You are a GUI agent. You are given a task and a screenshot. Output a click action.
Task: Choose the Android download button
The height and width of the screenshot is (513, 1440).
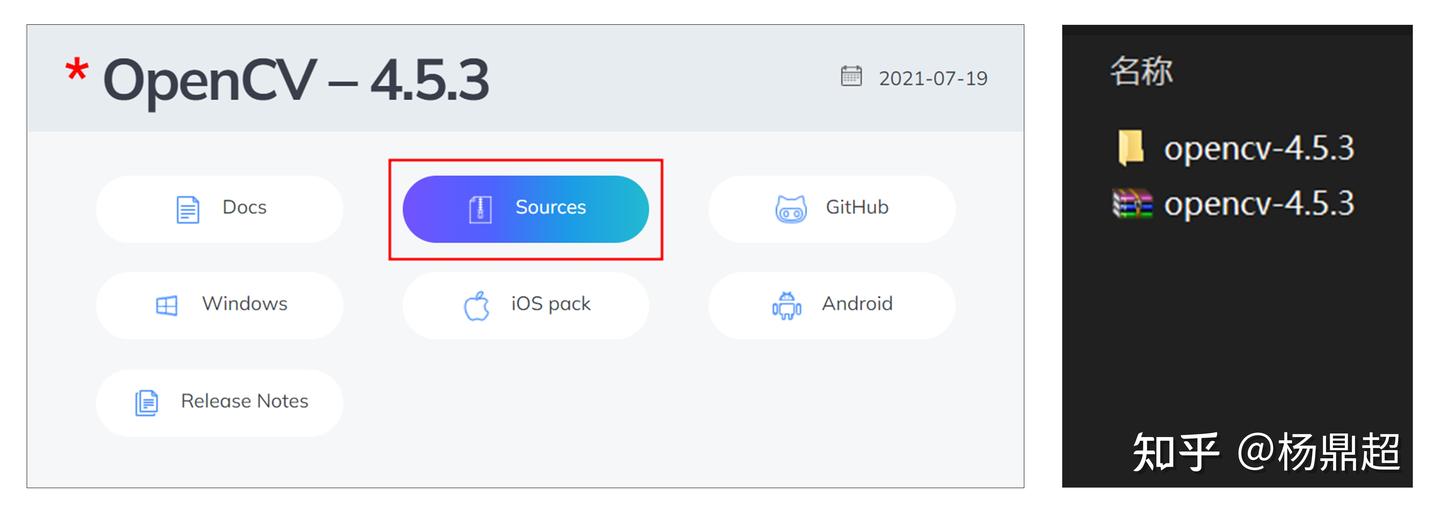click(x=832, y=304)
